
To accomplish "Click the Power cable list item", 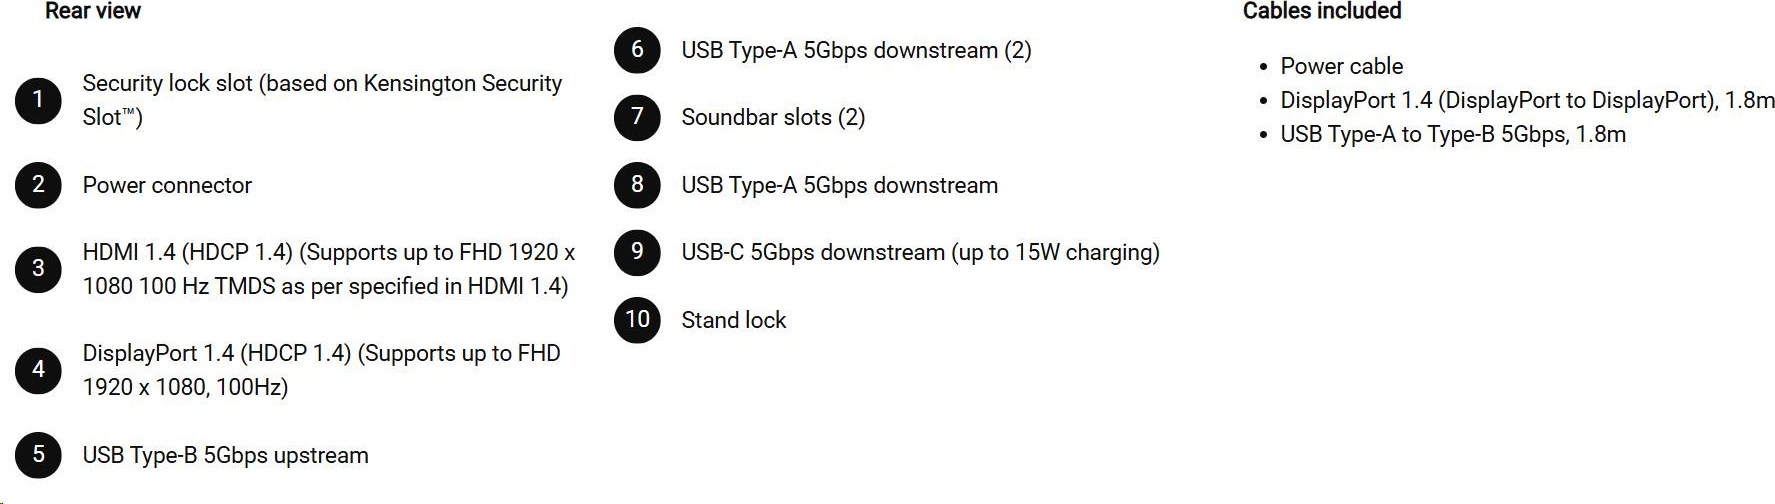I will 1342,66.
